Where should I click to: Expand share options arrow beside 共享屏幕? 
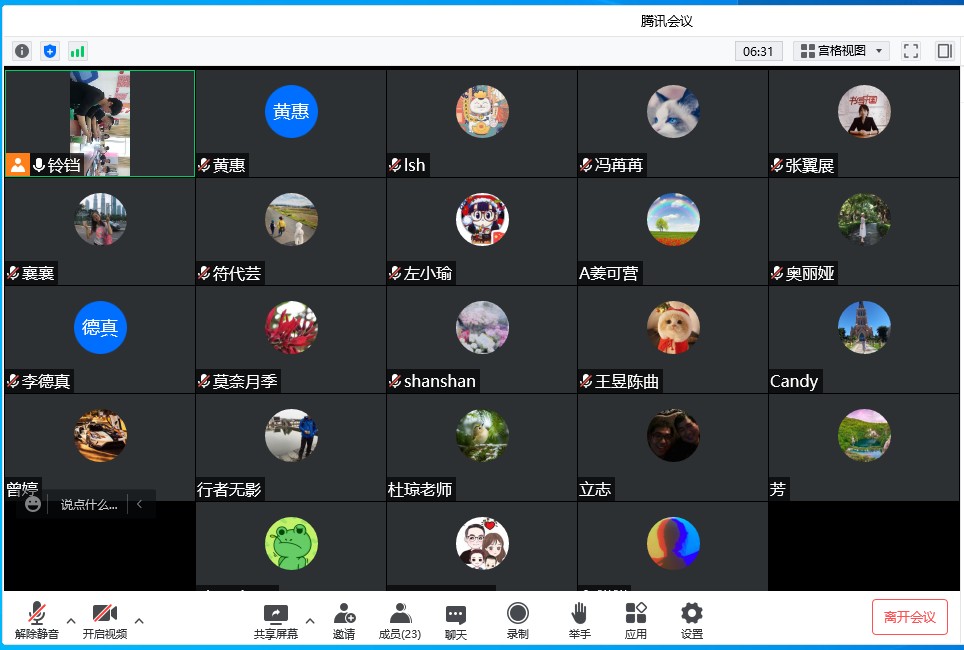pos(310,621)
